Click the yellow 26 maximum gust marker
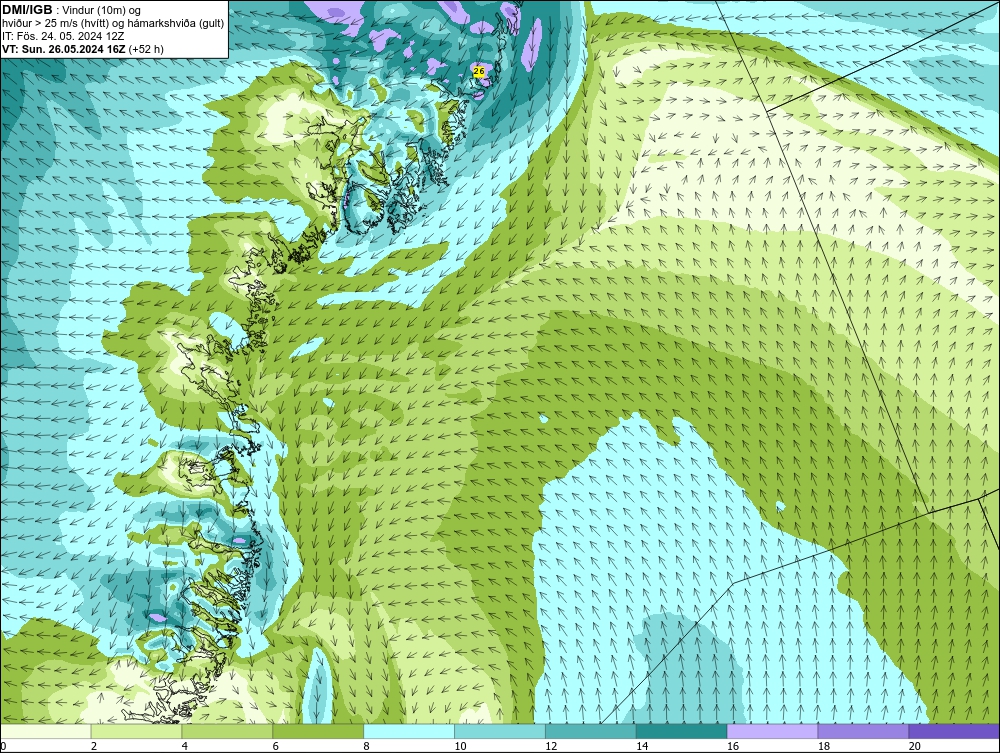Screen dimensions: 1000x753 (480, 72)
